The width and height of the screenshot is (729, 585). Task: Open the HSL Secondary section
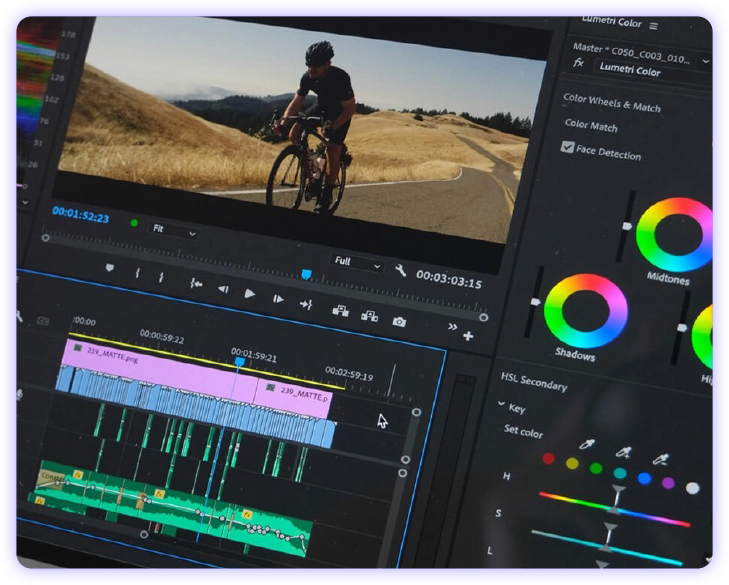tap(533, 382)
